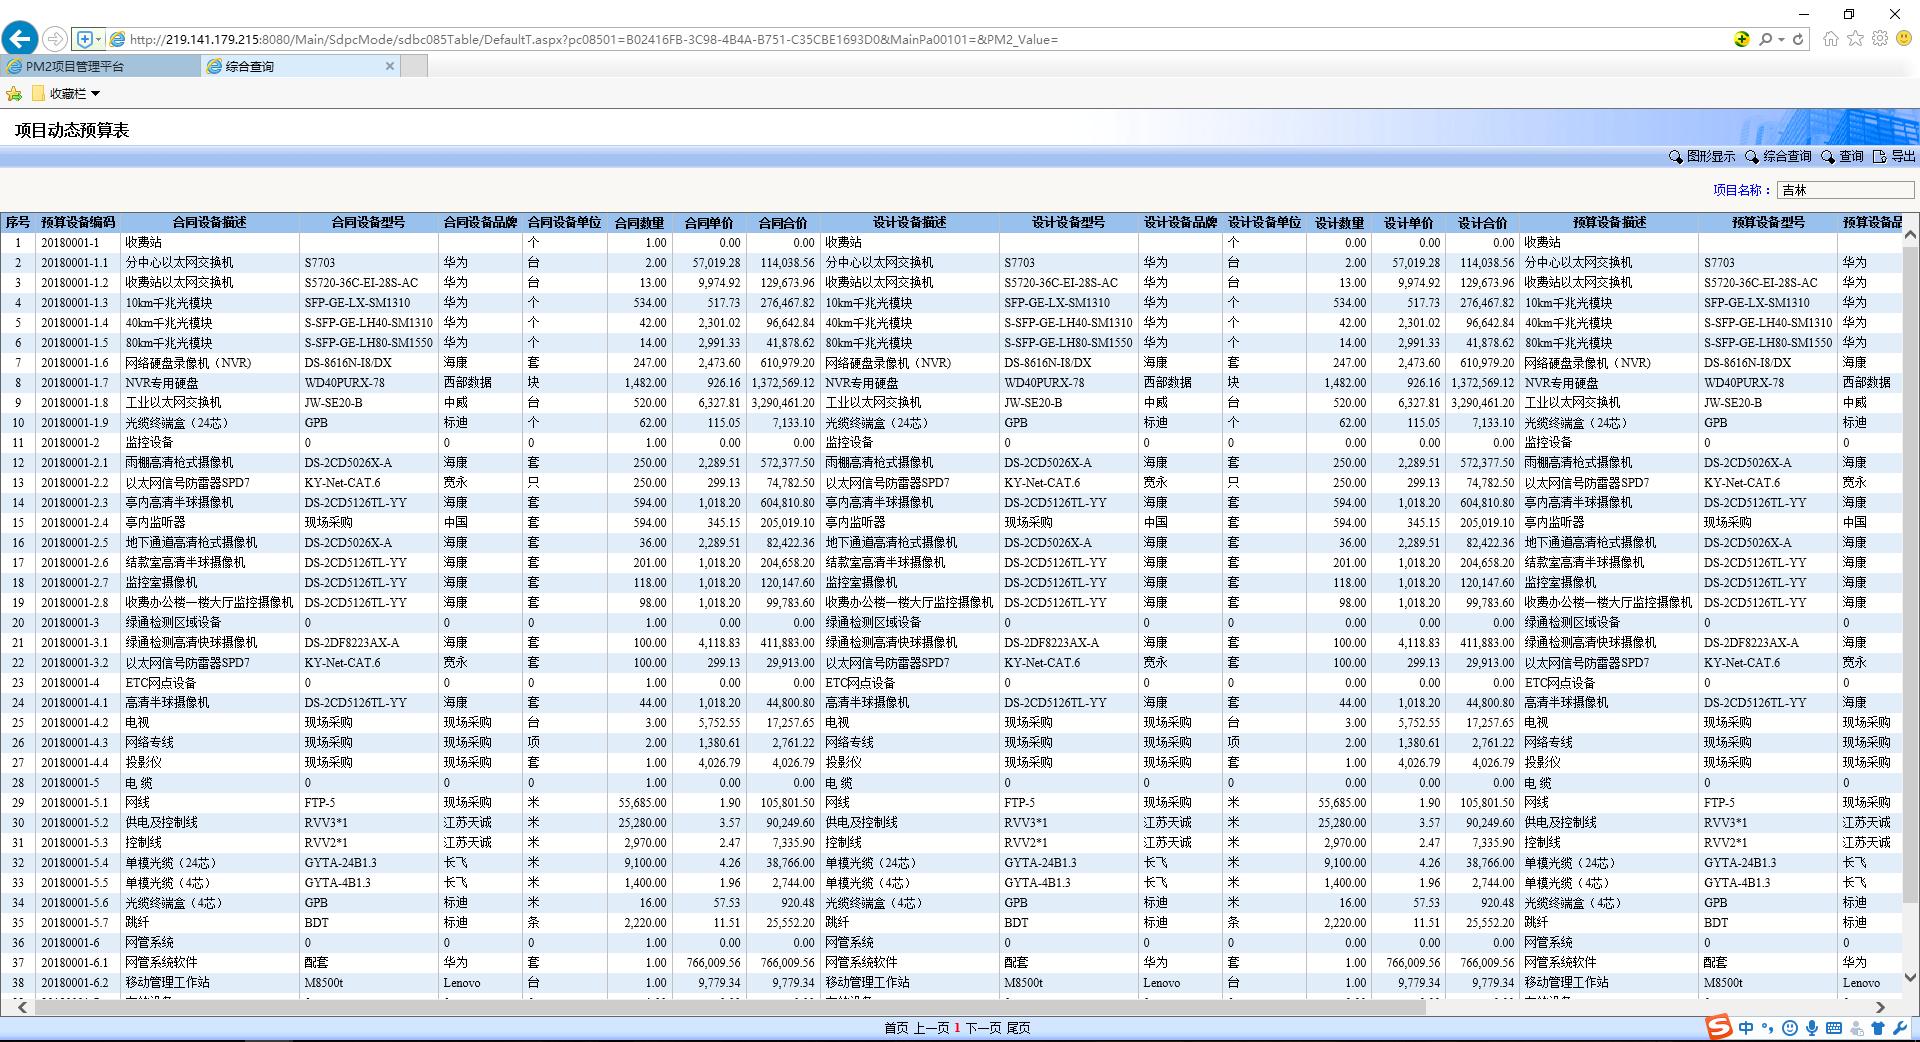Screen dimensions: 1920x1042
Task: Go to 下一页 next page link
Action: [982, 1028]
